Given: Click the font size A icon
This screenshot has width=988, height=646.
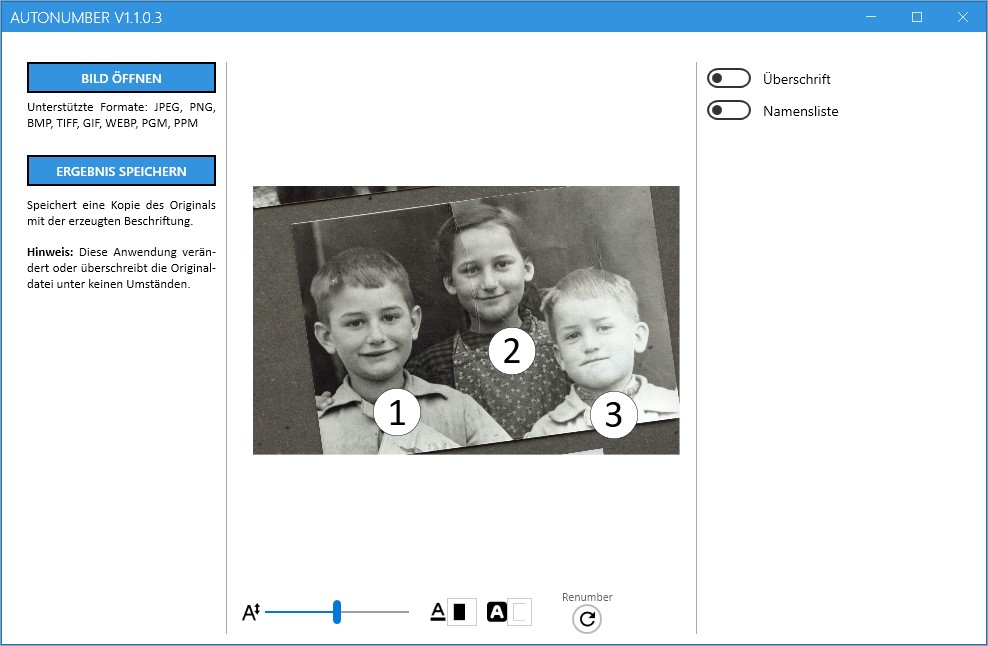Looking at the screenshot, I should [251, 612].
